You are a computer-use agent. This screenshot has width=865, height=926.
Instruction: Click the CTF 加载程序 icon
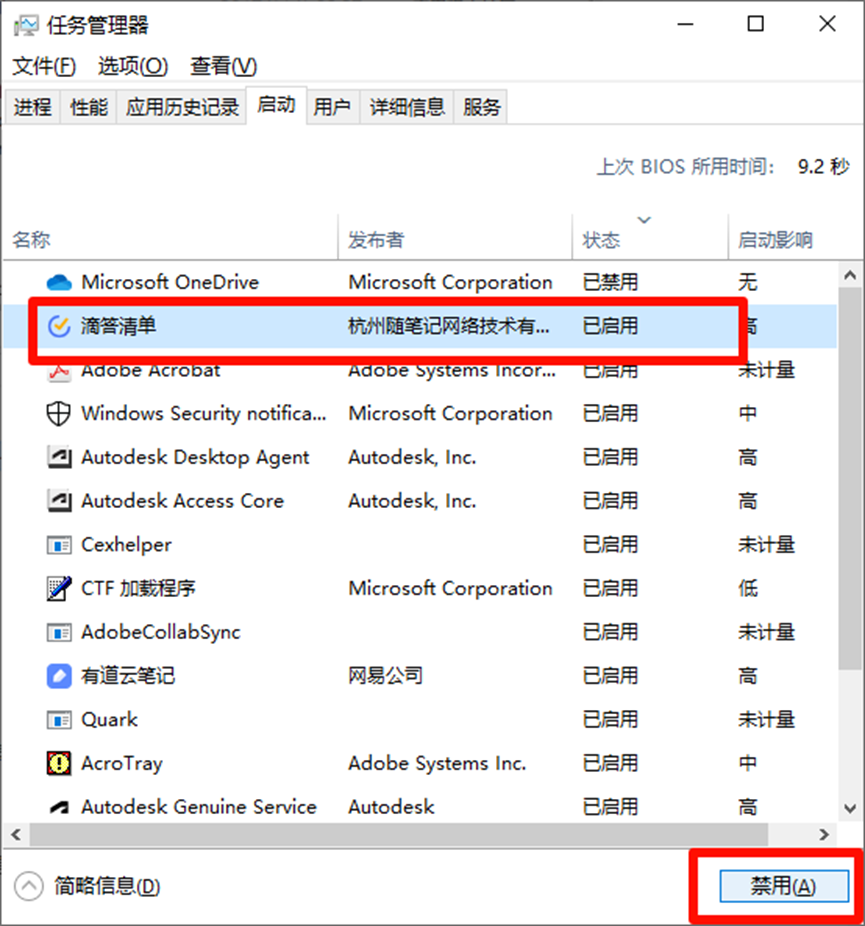[x=59, y=588]
